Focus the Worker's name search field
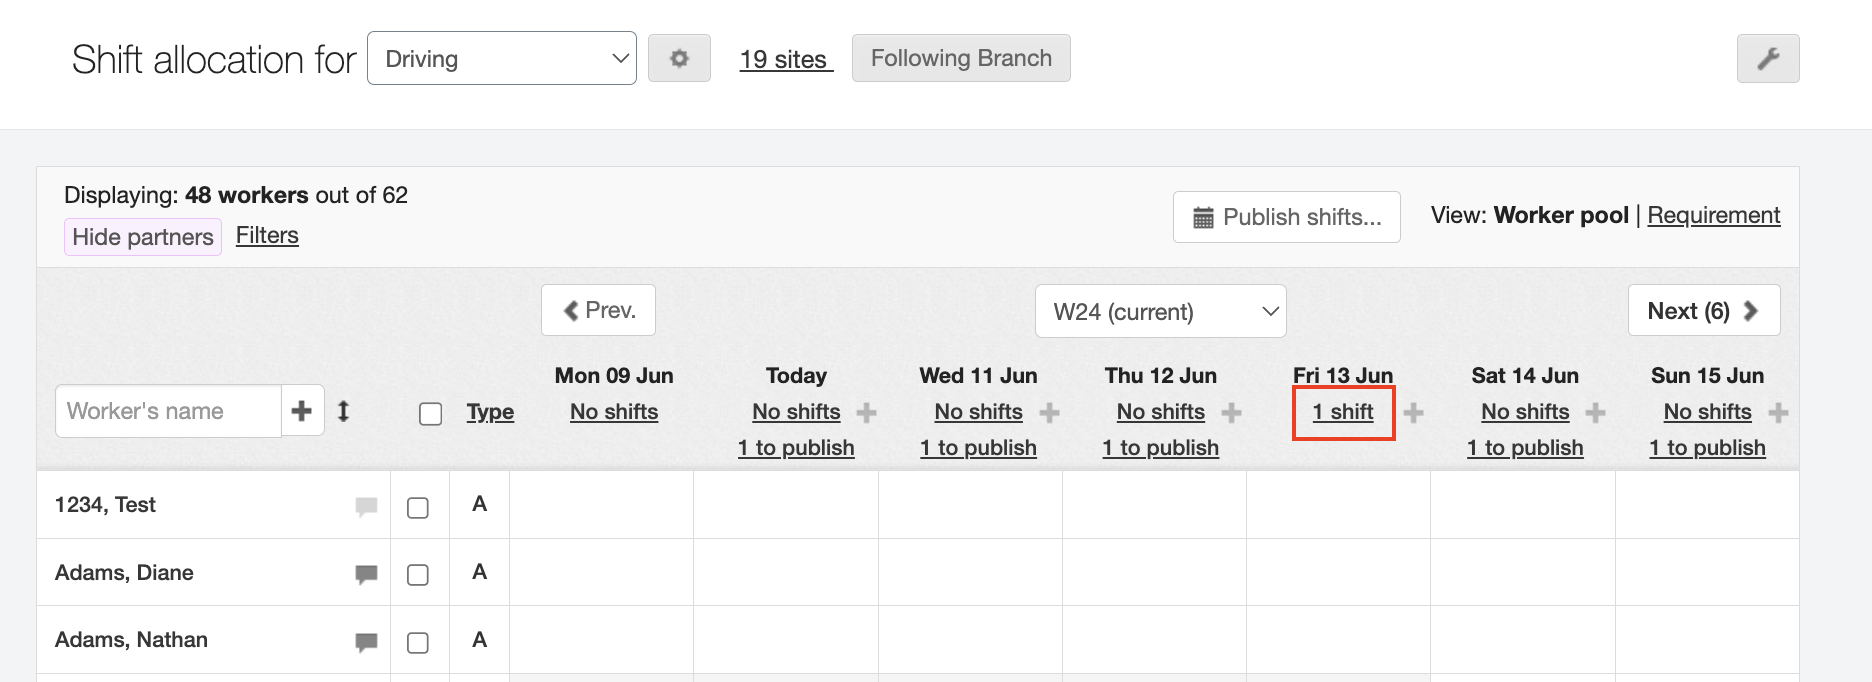This screenshot has height=682, width=1872. point(168,411)
